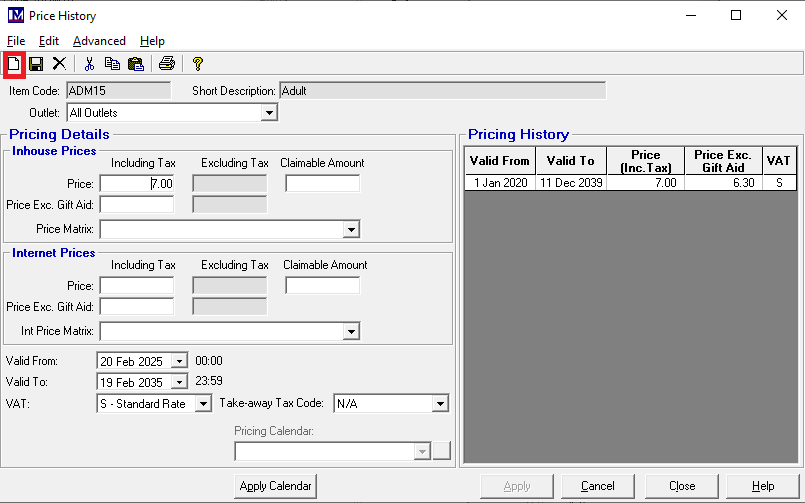Click the bottom Help button
The image size is (805, 503).
click(763, 486)
